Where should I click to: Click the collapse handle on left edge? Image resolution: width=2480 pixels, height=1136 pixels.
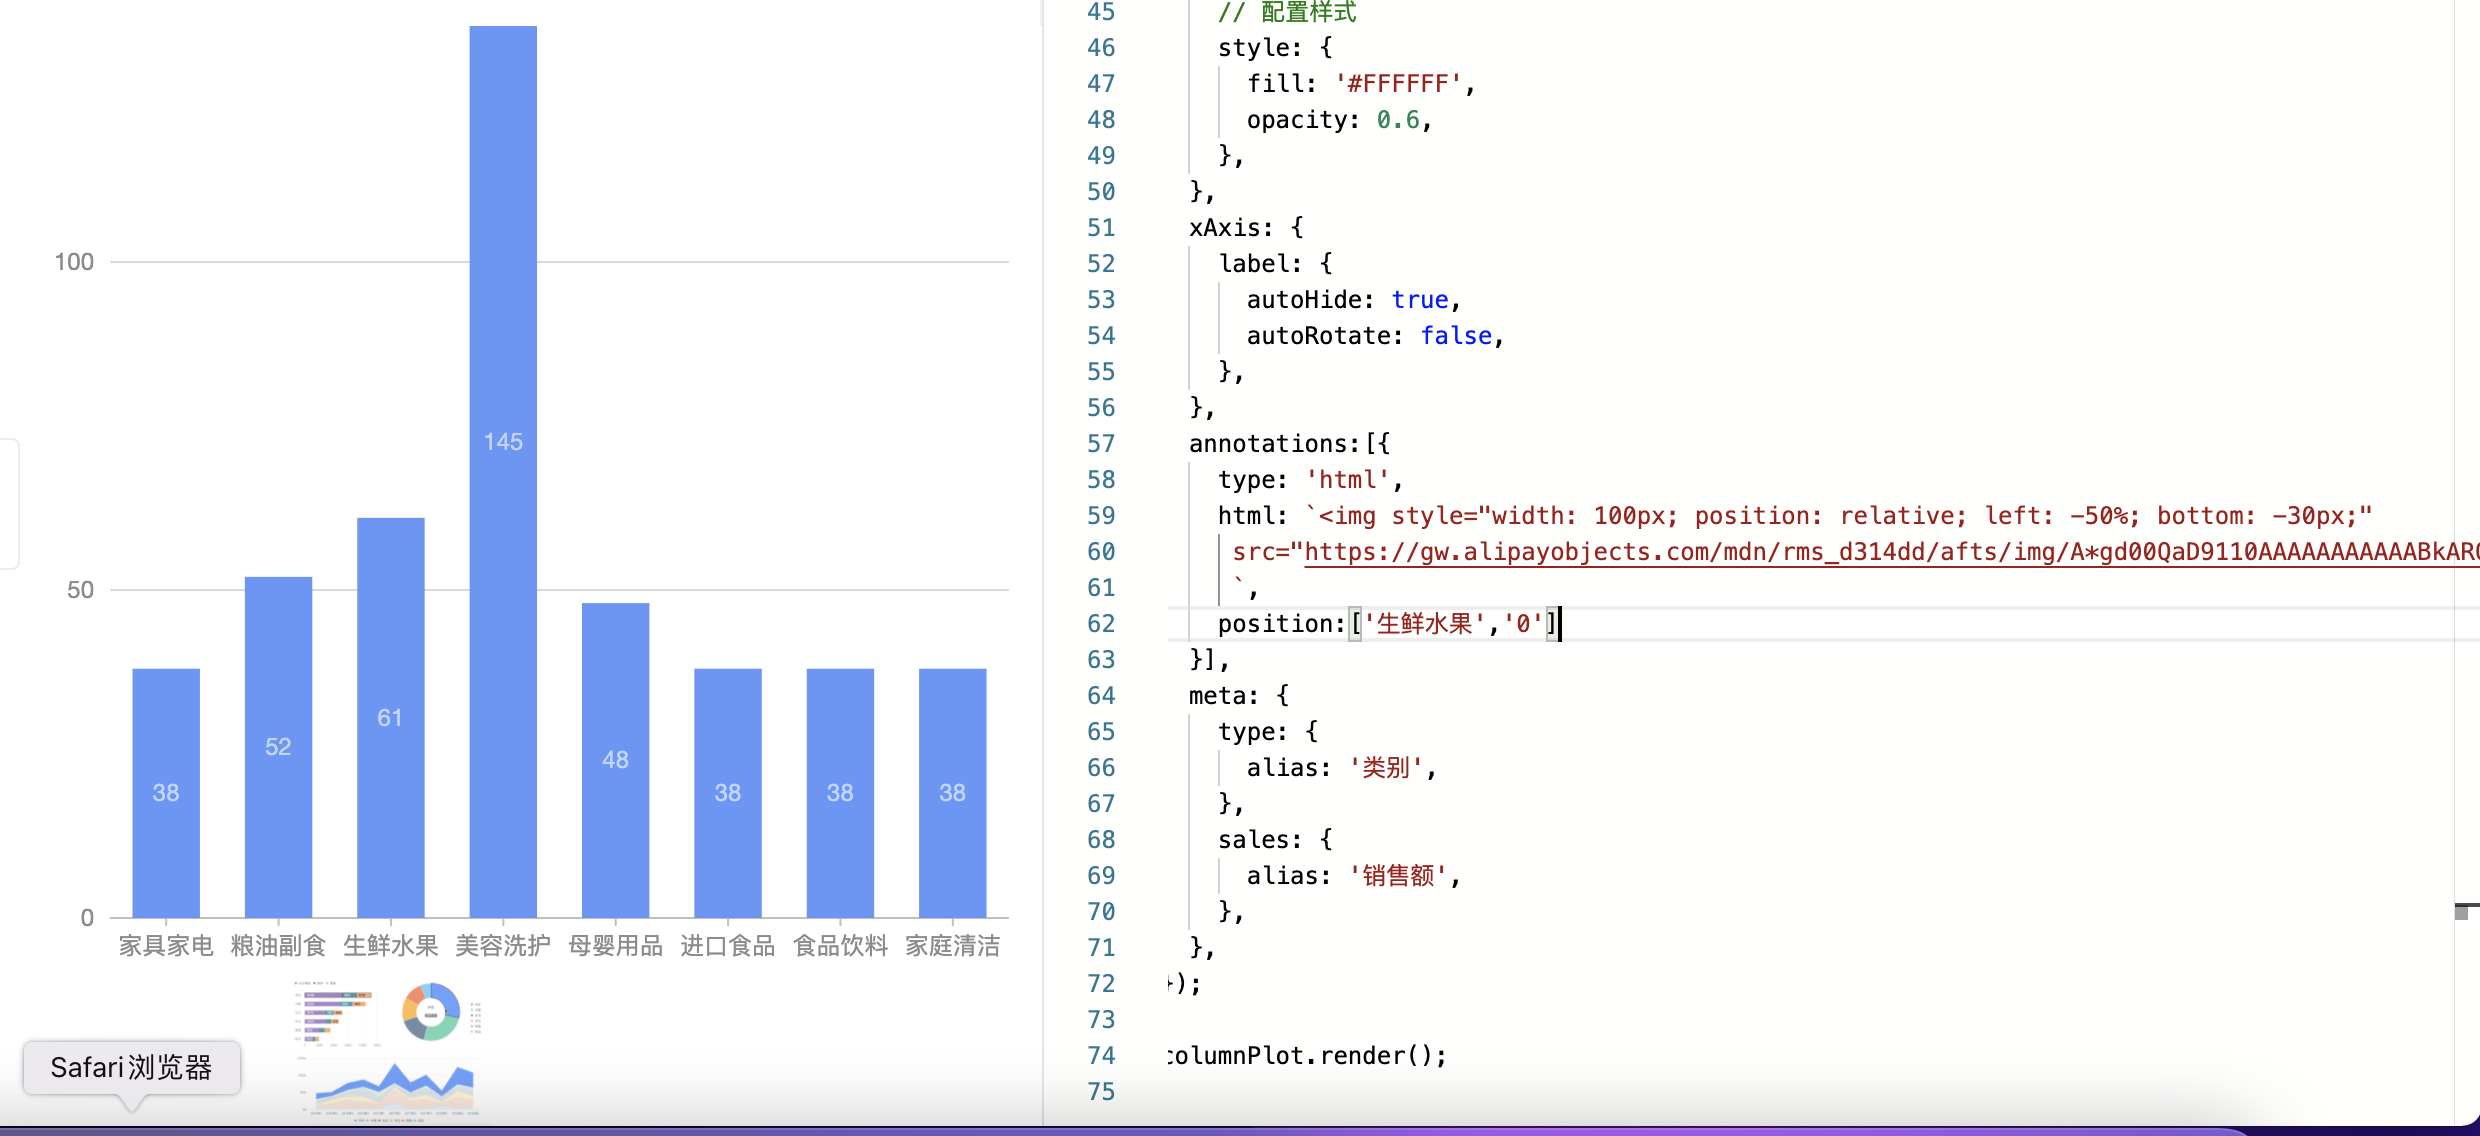(8, 504)
